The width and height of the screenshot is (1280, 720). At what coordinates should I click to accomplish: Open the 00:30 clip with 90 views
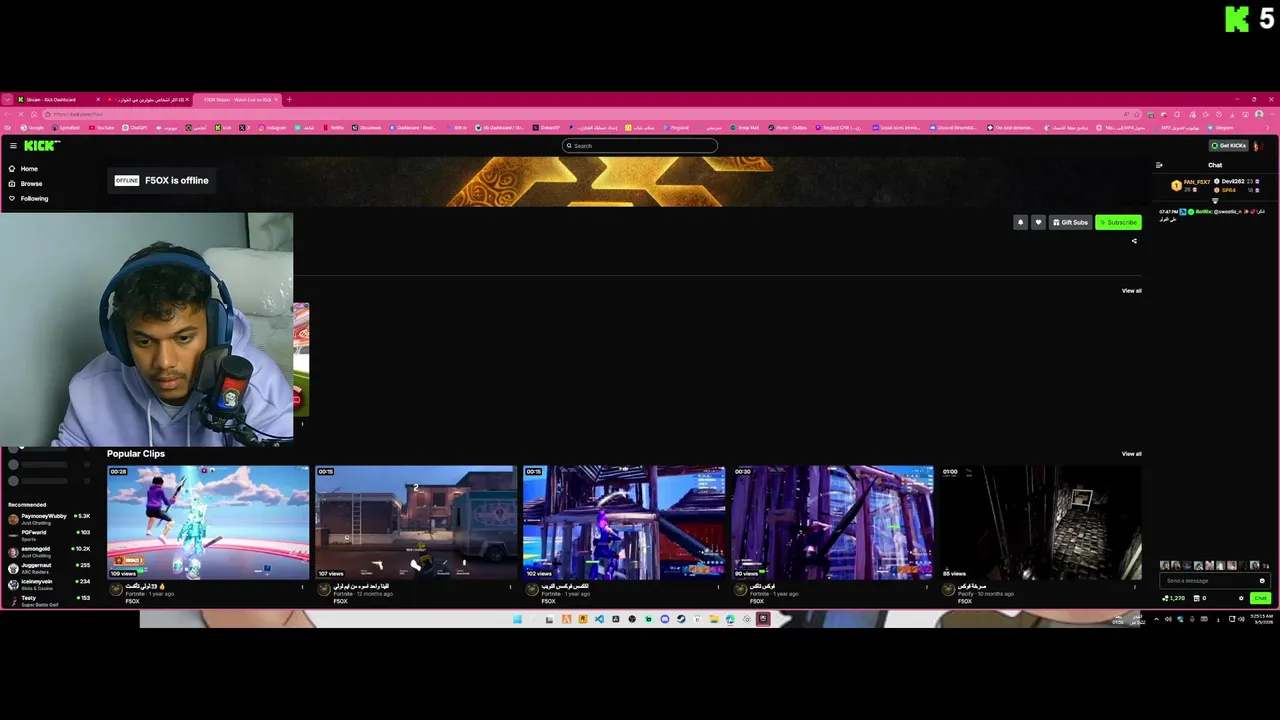832,522
